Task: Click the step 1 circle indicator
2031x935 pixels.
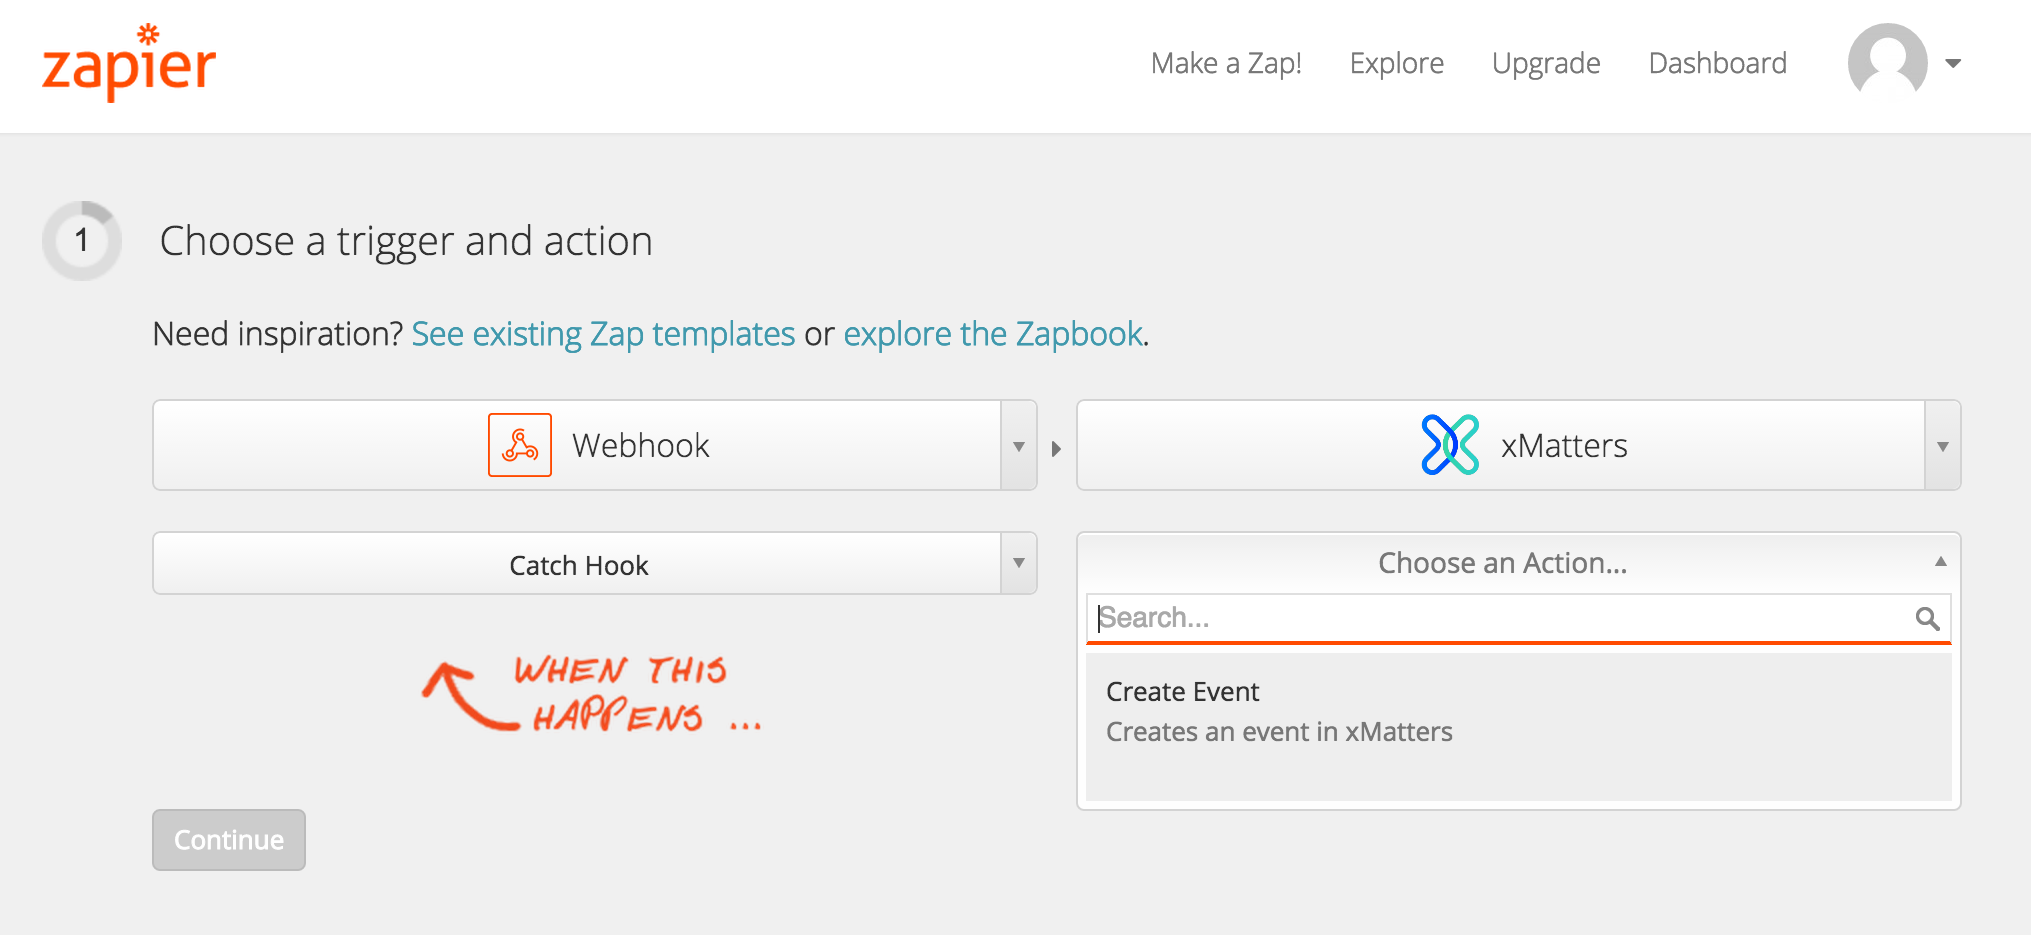Action: point(82,241)
